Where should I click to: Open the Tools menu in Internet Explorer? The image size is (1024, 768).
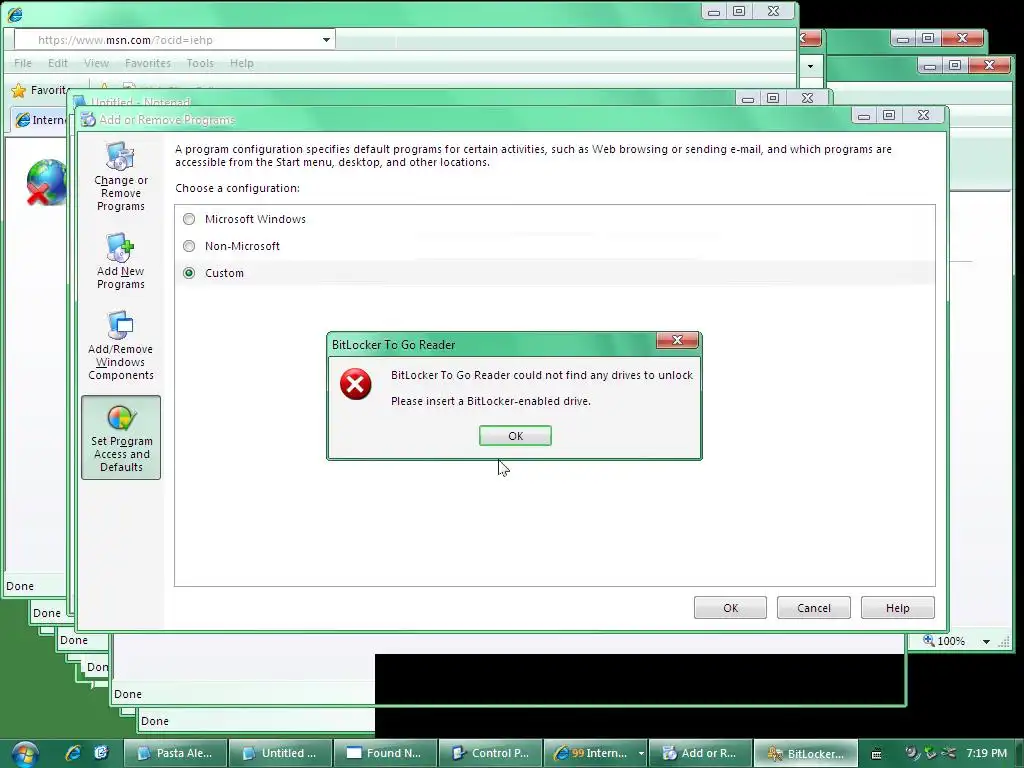(200, 63)
